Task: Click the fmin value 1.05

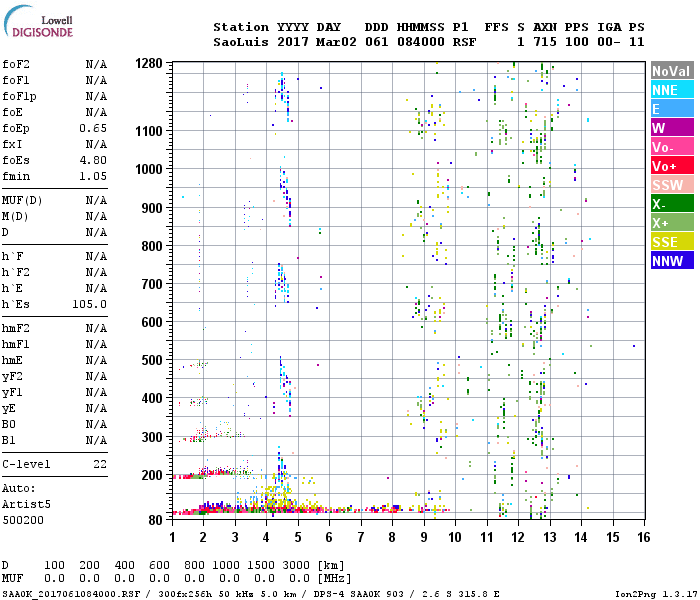Action: tap(93, 176)
